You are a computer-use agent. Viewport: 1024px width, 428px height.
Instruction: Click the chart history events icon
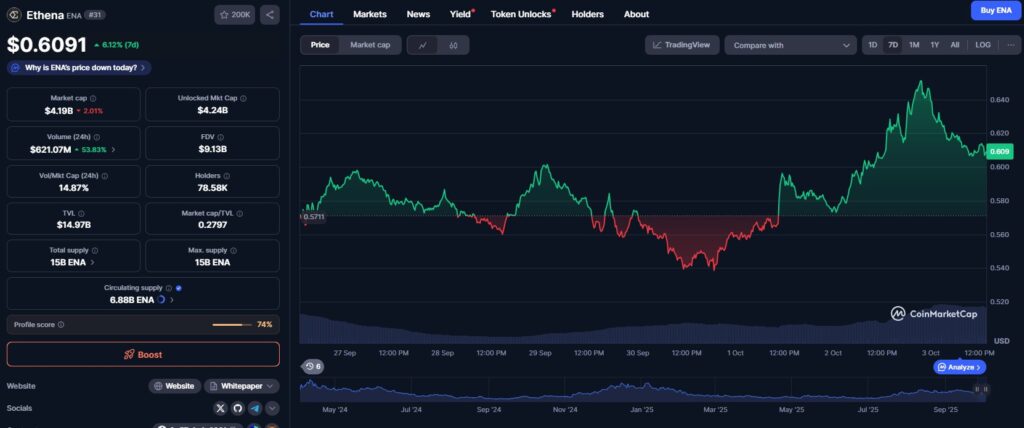coord(313,367)
